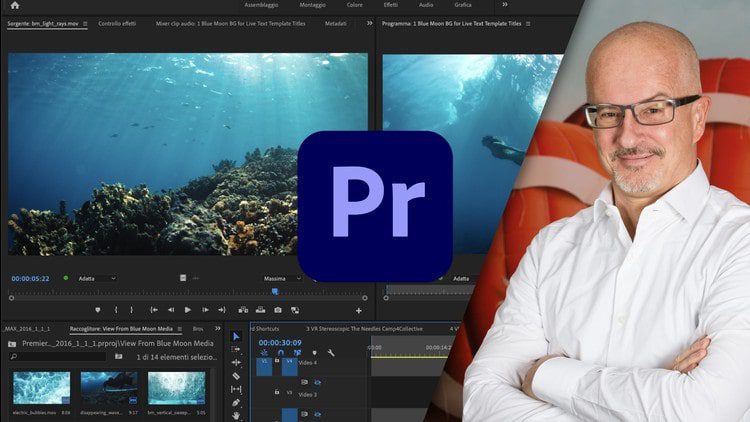Image resolution: width=750 pixels, height=422 pixels.
Task: Switch to Montaggio workspace
Action: click(x=312, y=5)
